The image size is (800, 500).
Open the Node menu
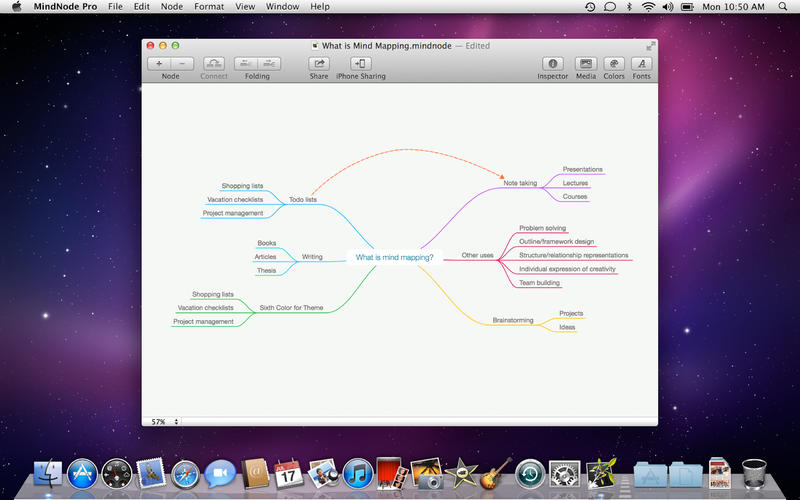pos(171,7)
